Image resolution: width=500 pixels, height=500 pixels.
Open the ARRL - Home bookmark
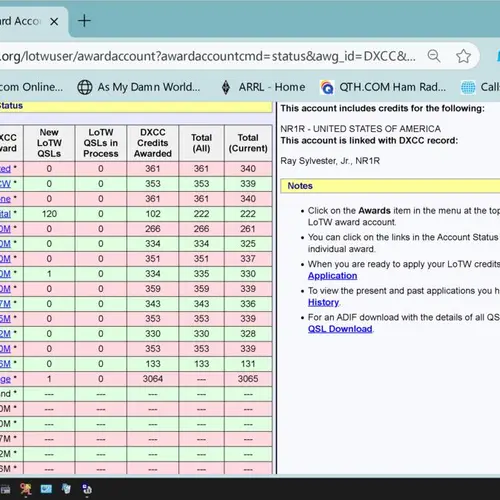[x=263, y=87]
